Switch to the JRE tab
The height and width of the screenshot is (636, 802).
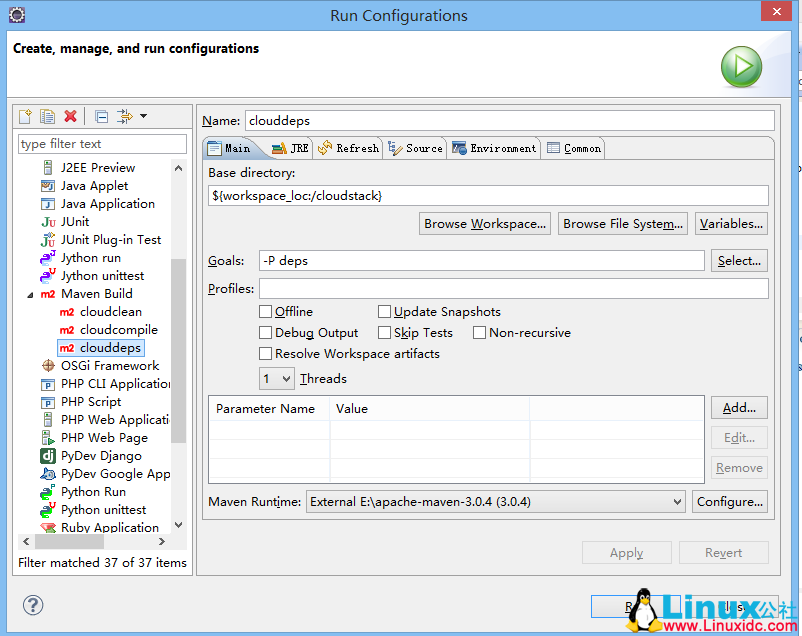click(x=294, y=147)
